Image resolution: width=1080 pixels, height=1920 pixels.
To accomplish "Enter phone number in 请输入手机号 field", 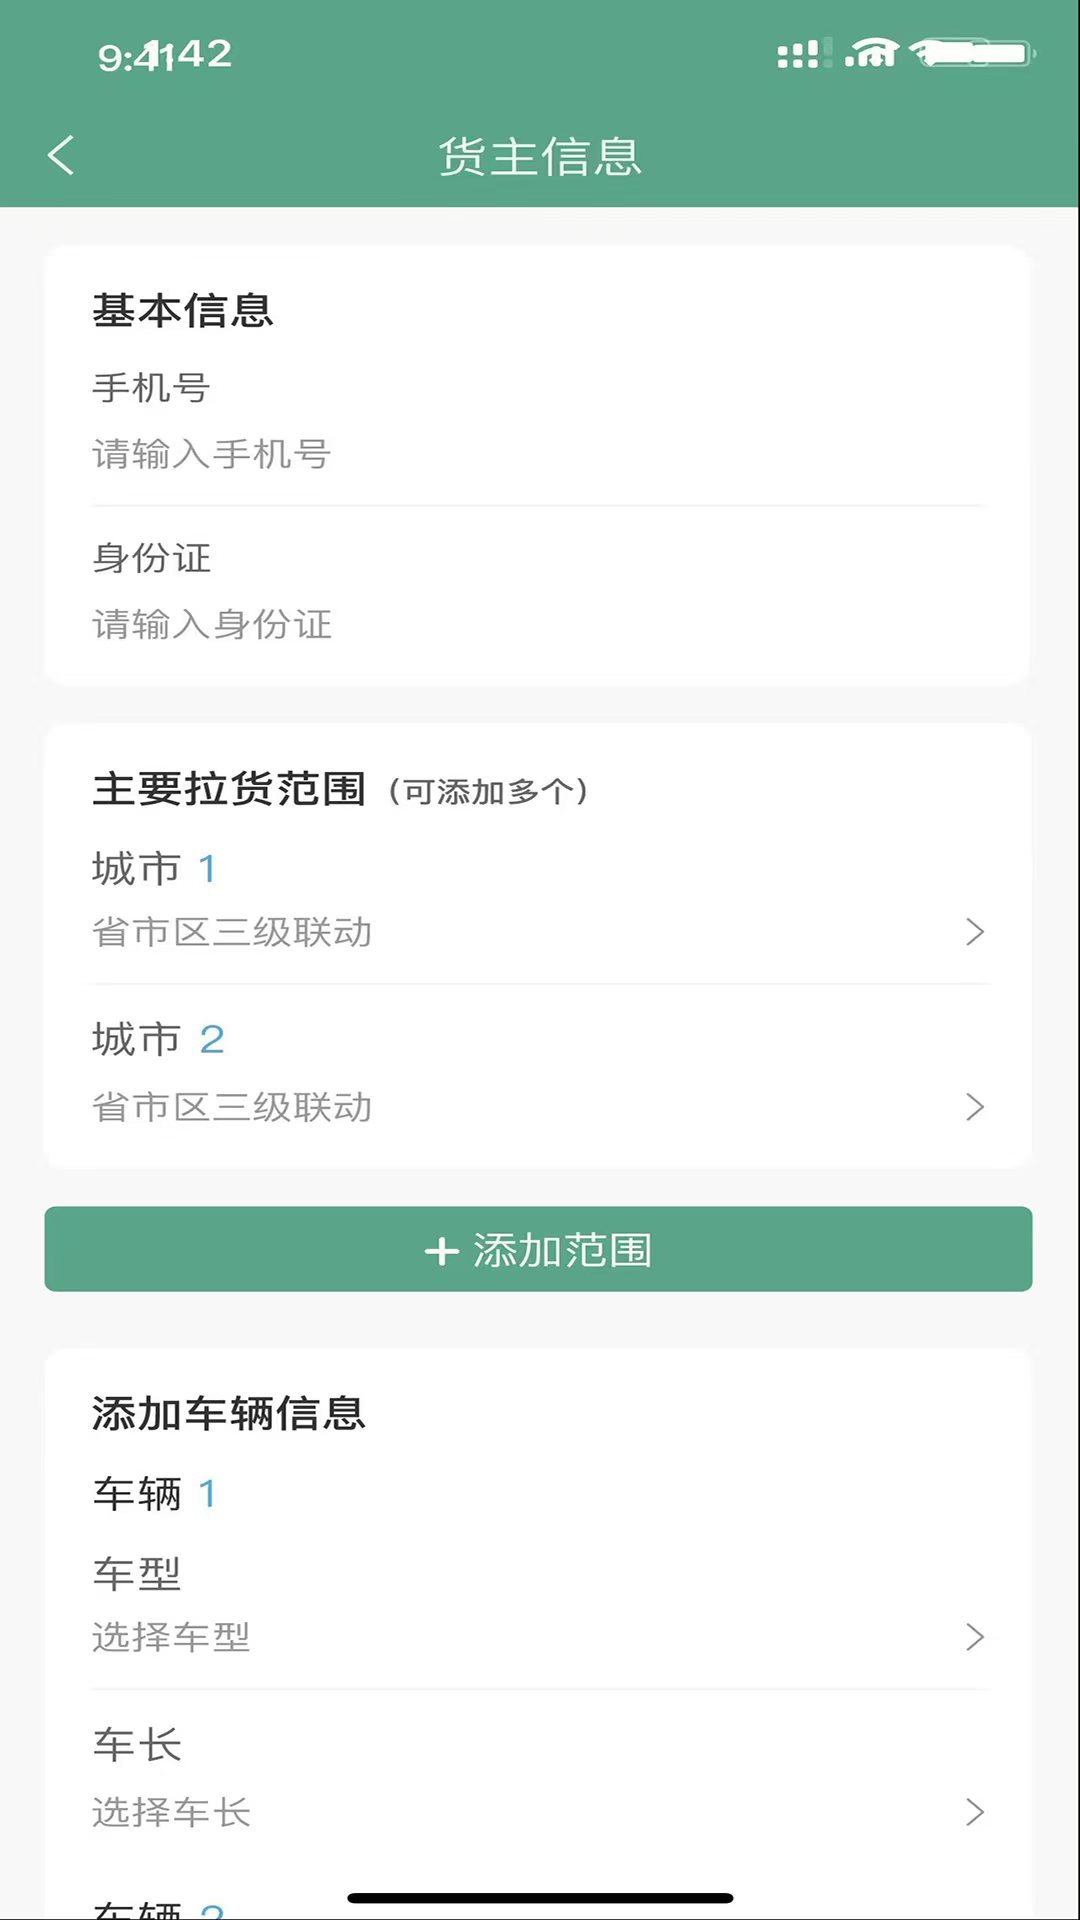I will pyautogui.click(x=212, y=455).
